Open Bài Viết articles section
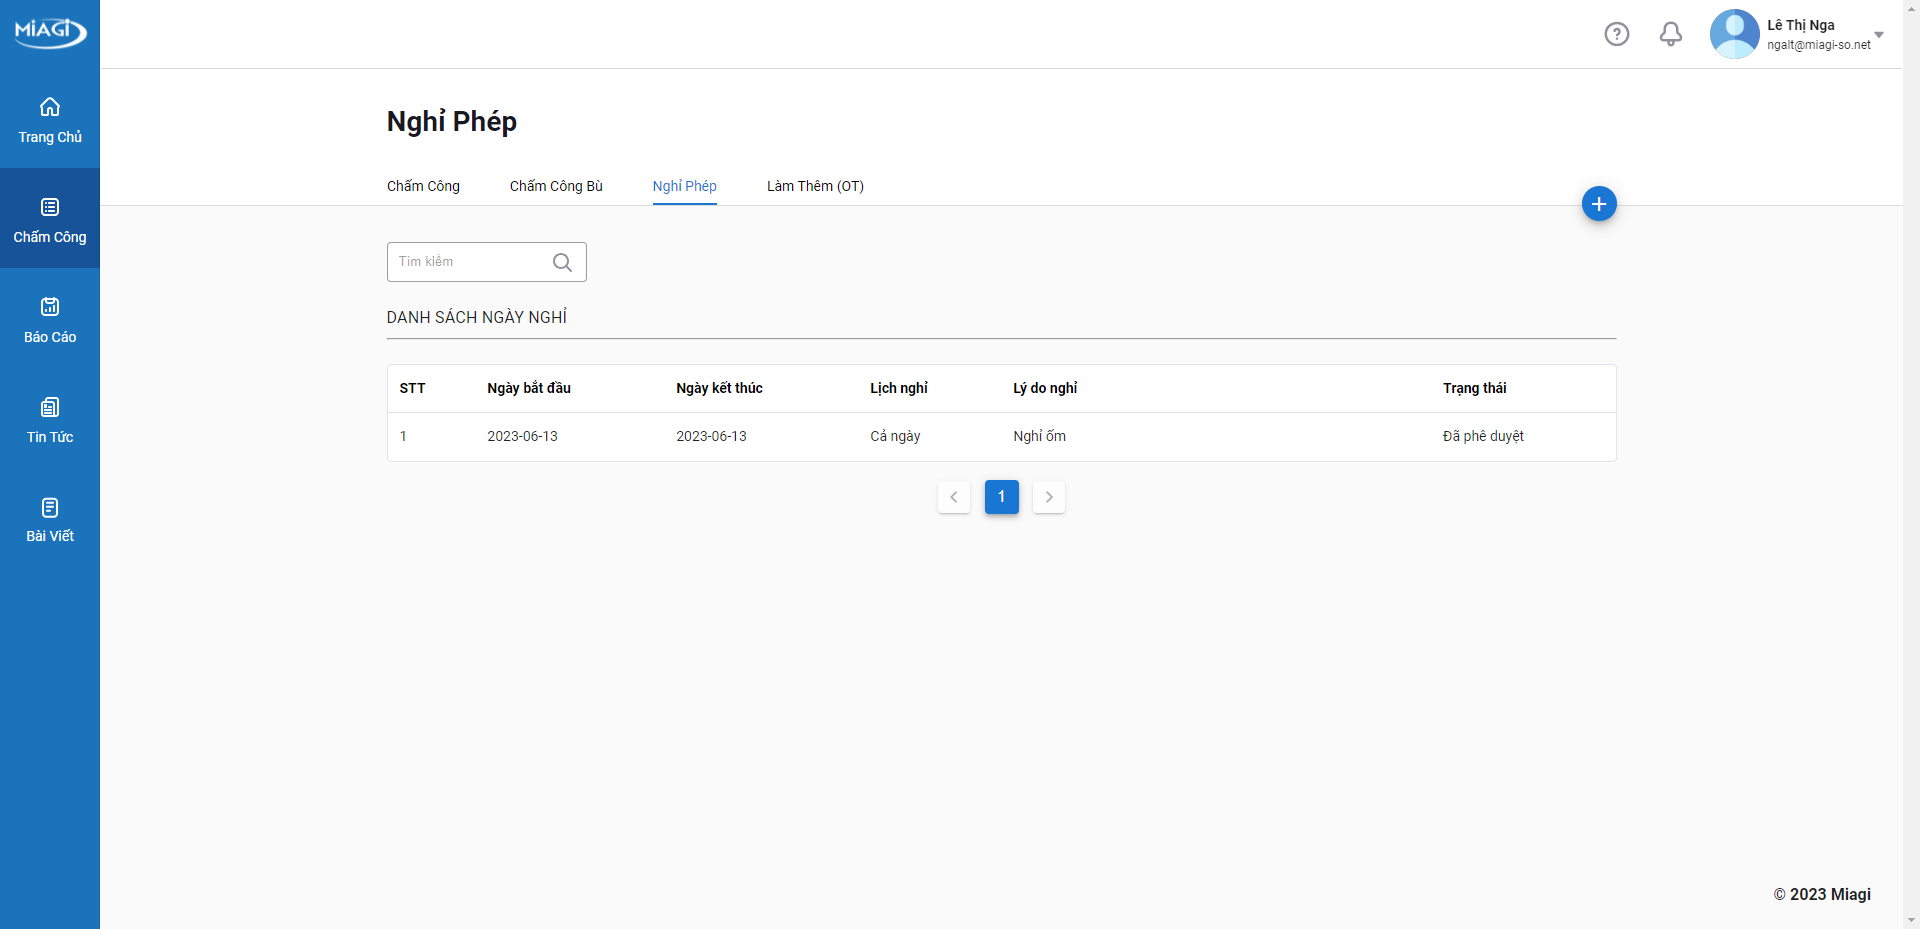Screen dimensions: 1920x929 click(x=50, y=520)
